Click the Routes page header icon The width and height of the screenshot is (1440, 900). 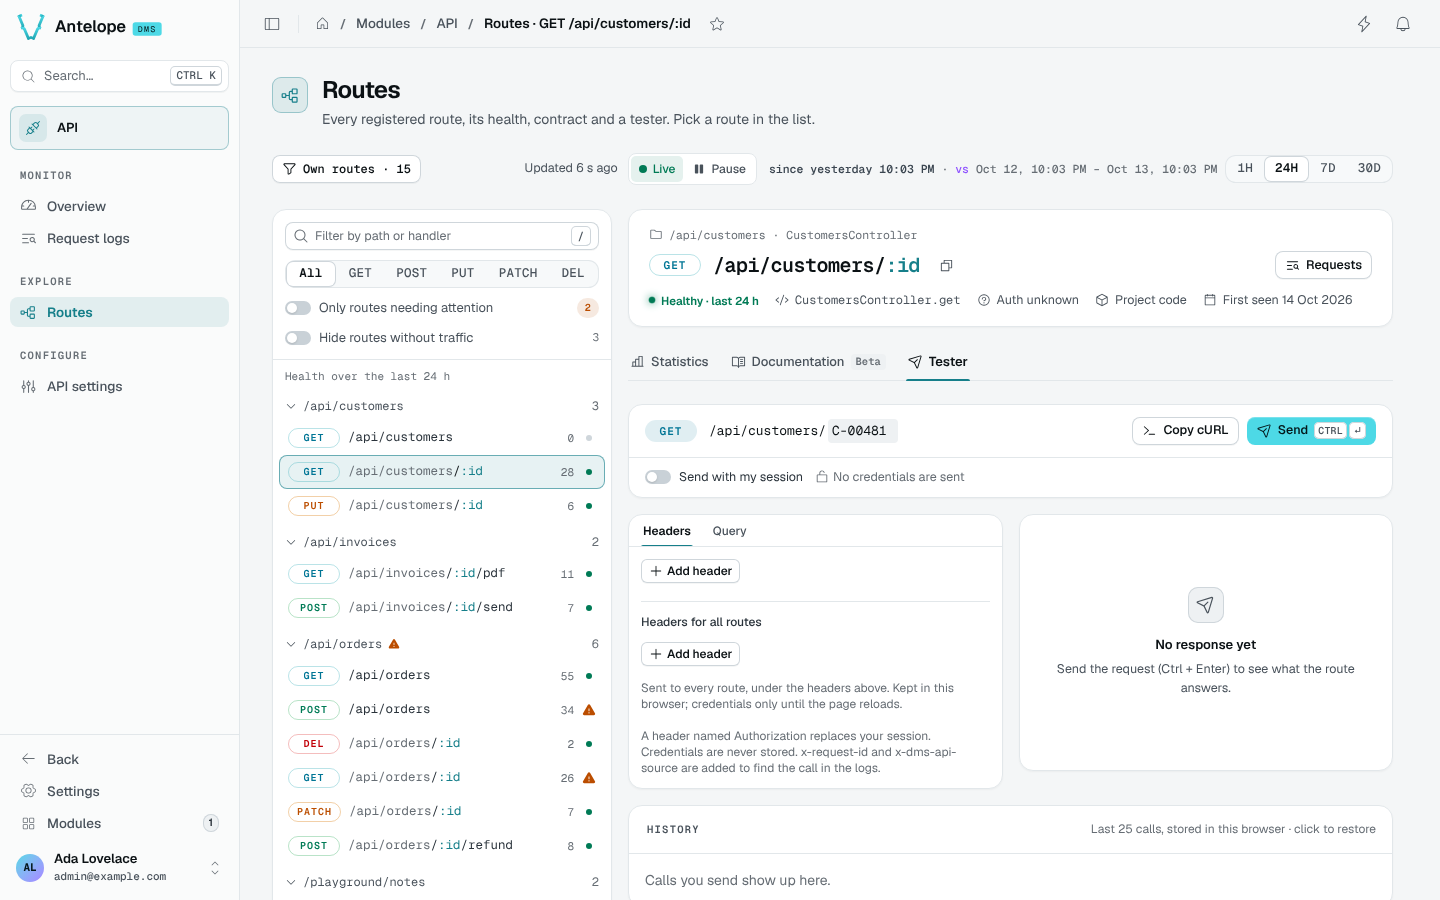(x=290, y=95)
